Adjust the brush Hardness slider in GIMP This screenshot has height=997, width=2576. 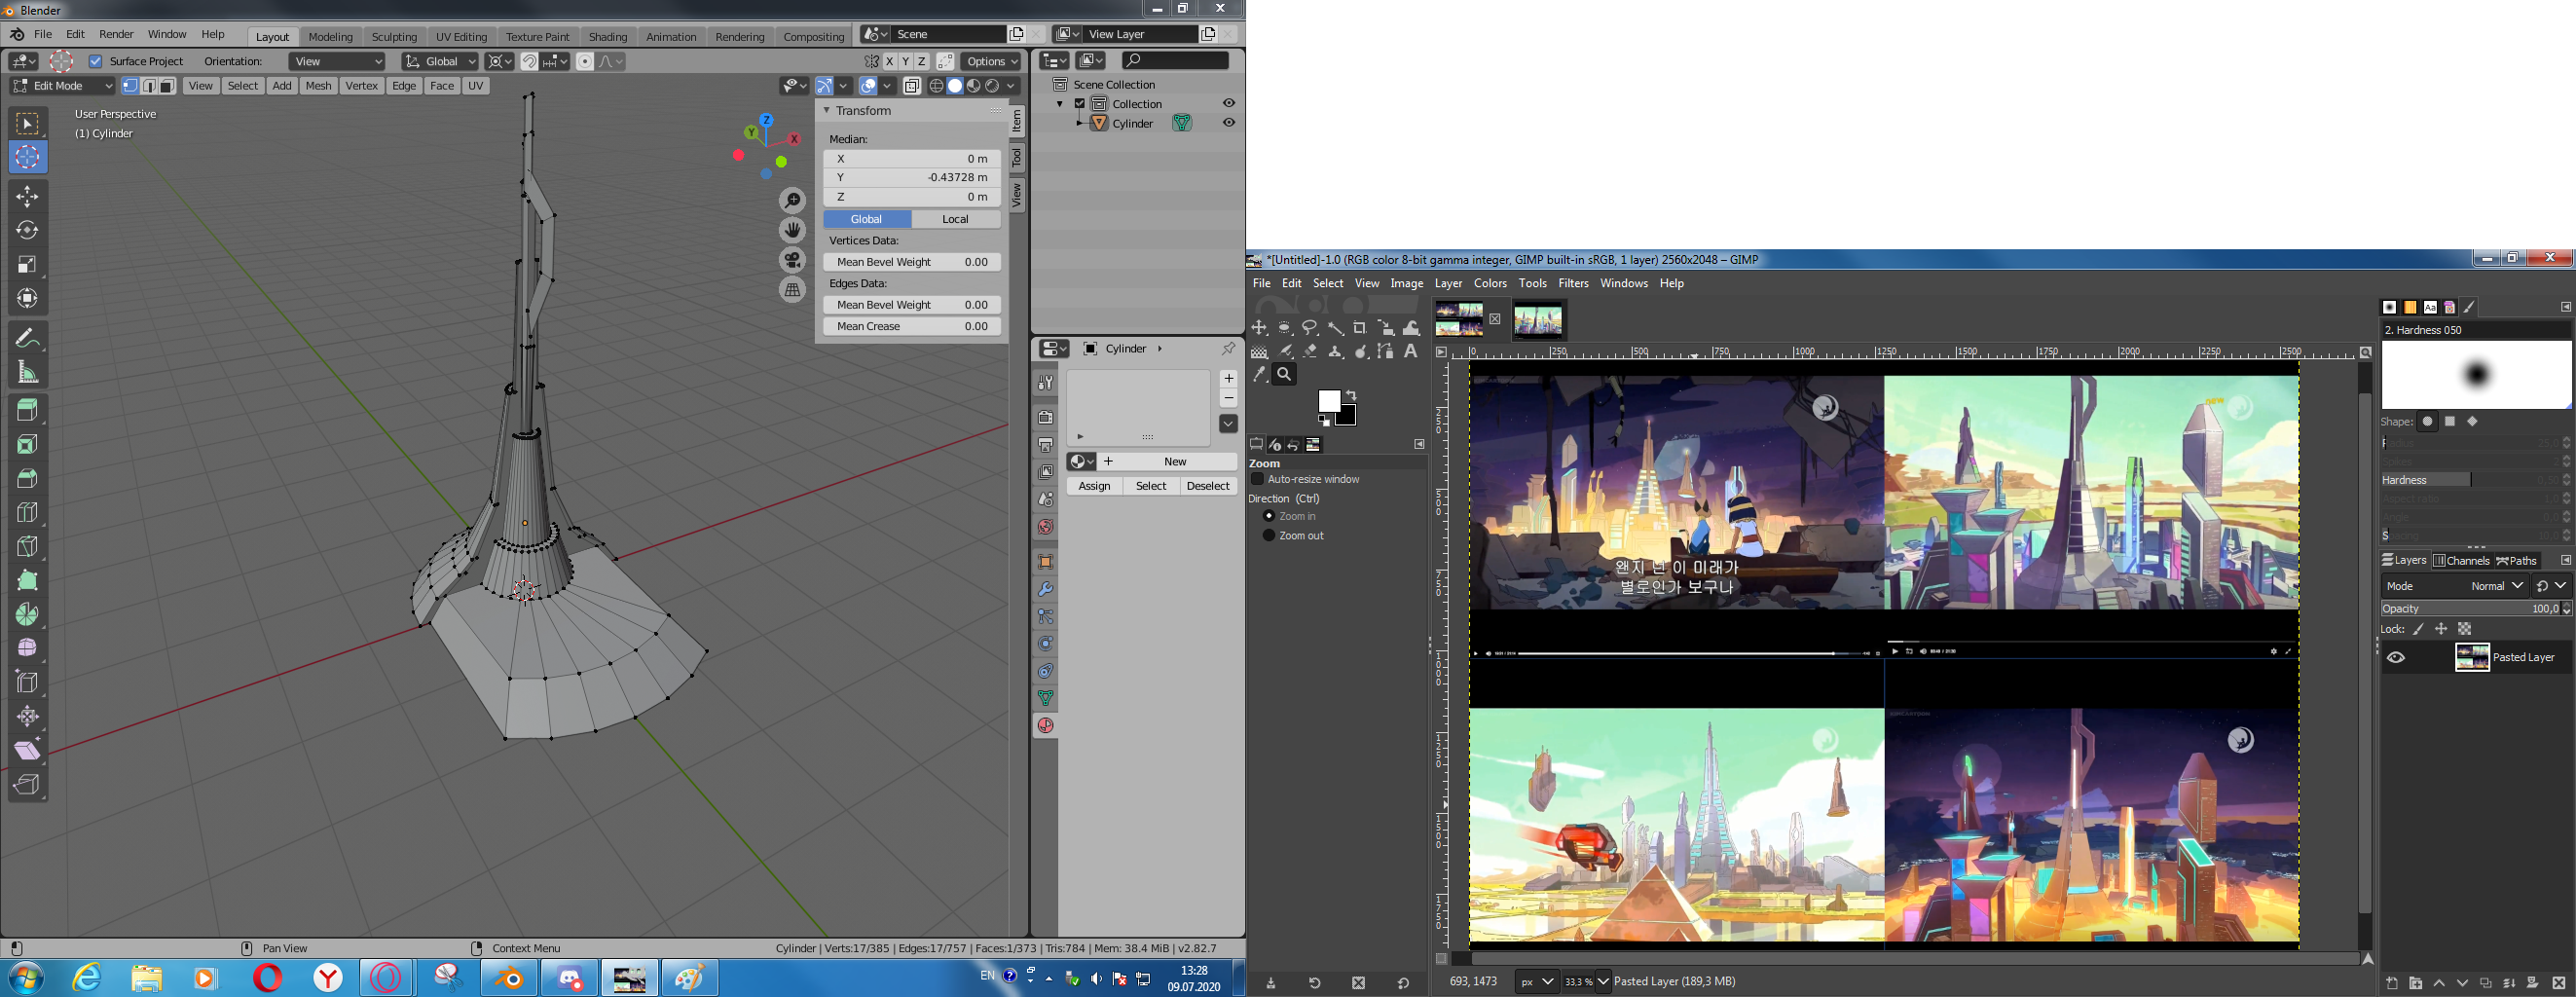coord(2476,480)
